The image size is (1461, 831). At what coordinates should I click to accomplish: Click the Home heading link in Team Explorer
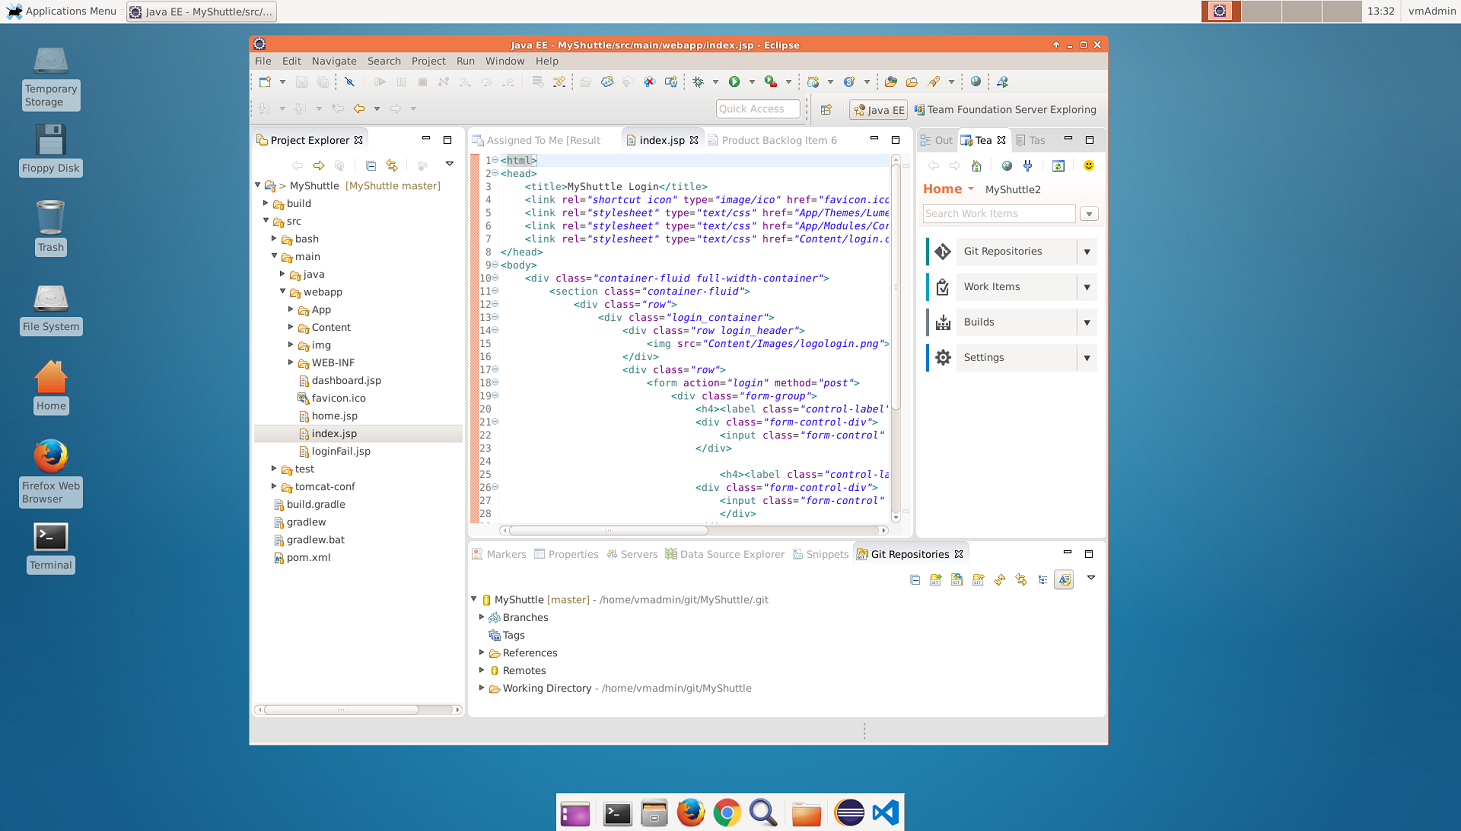click(x=942, y=189)
